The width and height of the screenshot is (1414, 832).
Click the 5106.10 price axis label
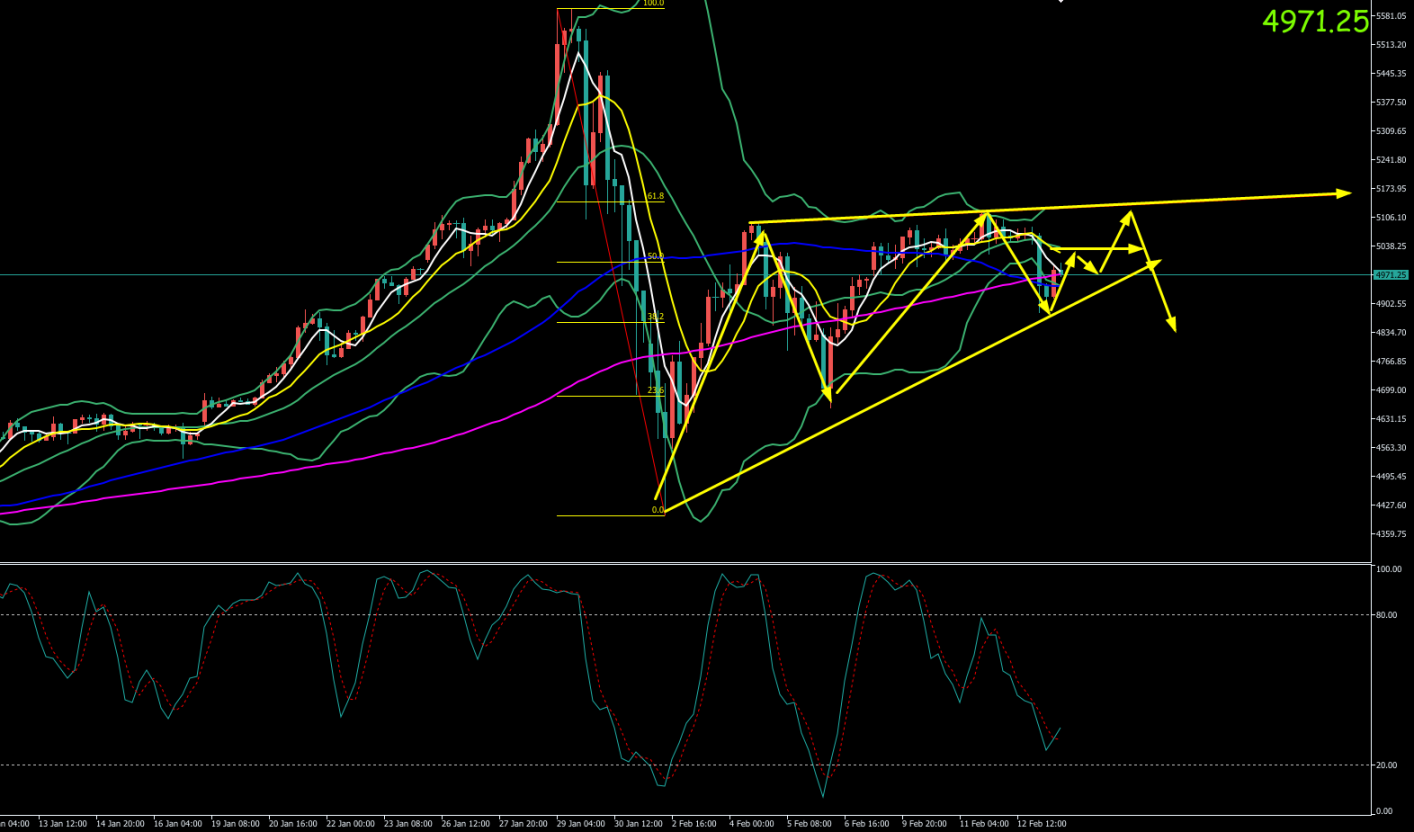(x=1391, y=217)
